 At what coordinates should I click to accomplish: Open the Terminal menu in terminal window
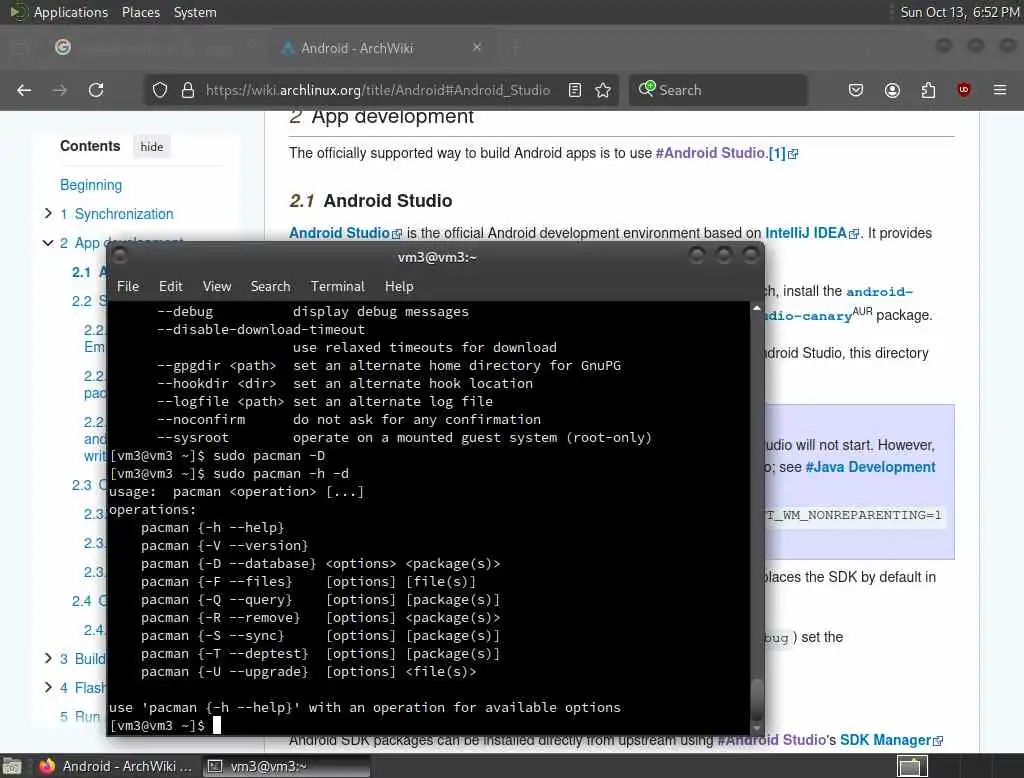pyautogui.click(x=338, y=286)
